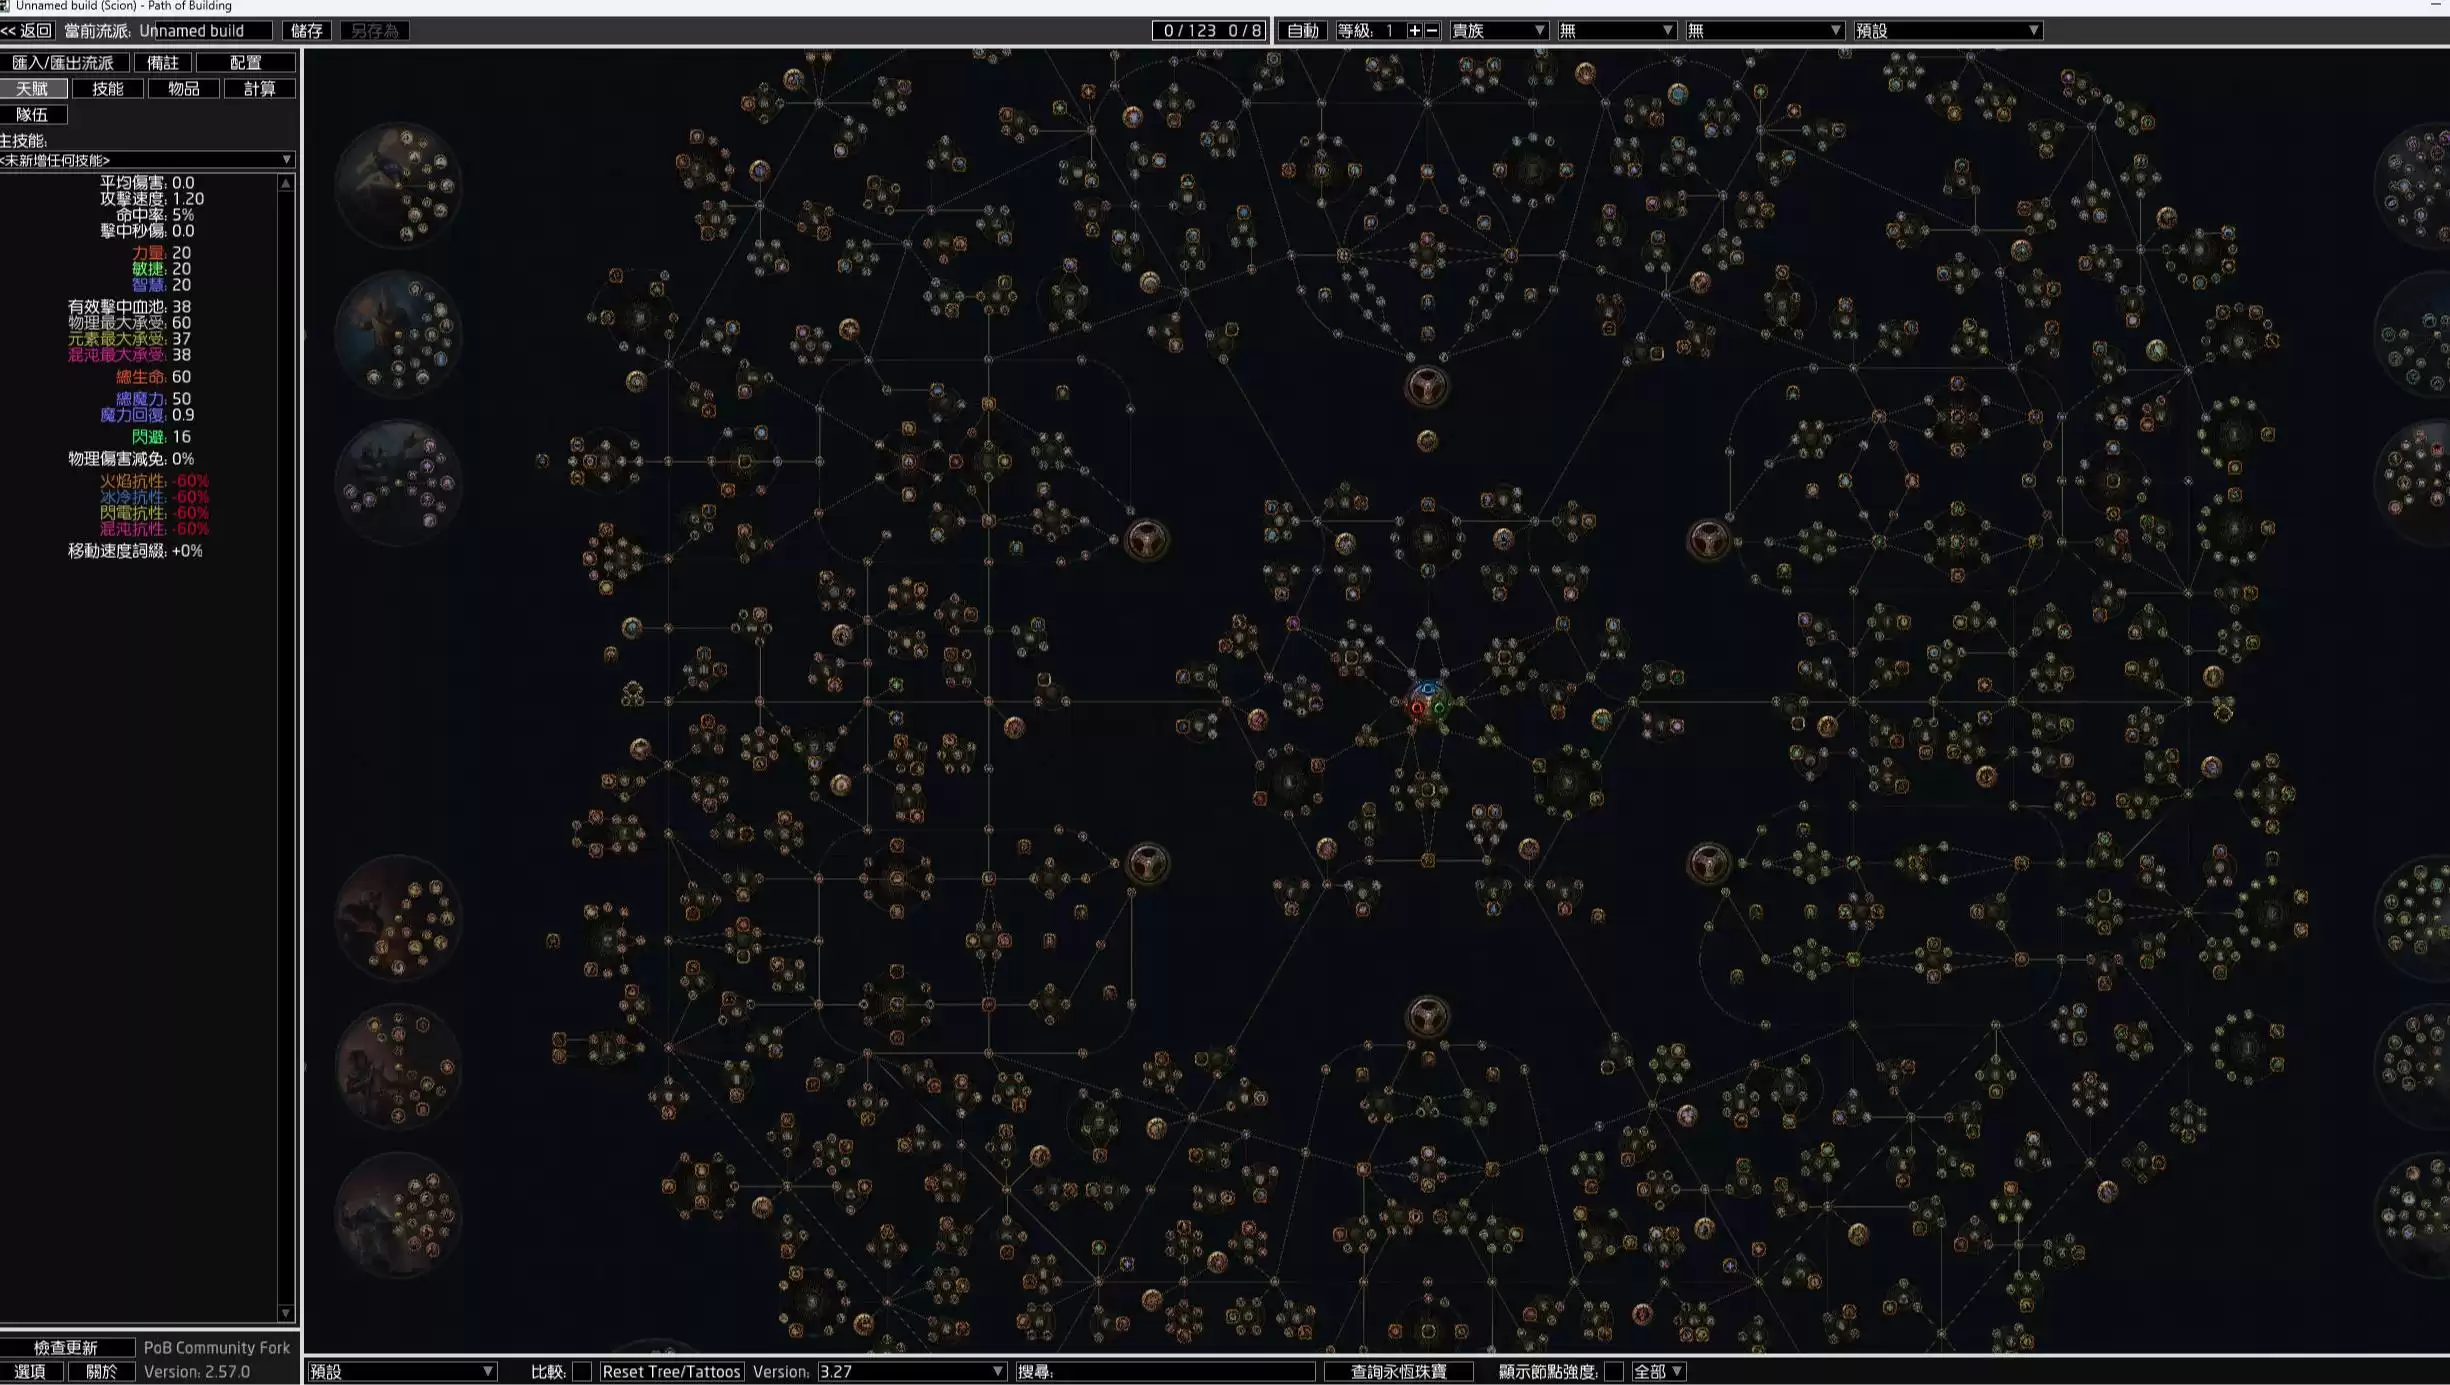Click the plus button to increase level
The width and height of the screenshot is (2450, 1385).
(1414, 31)
